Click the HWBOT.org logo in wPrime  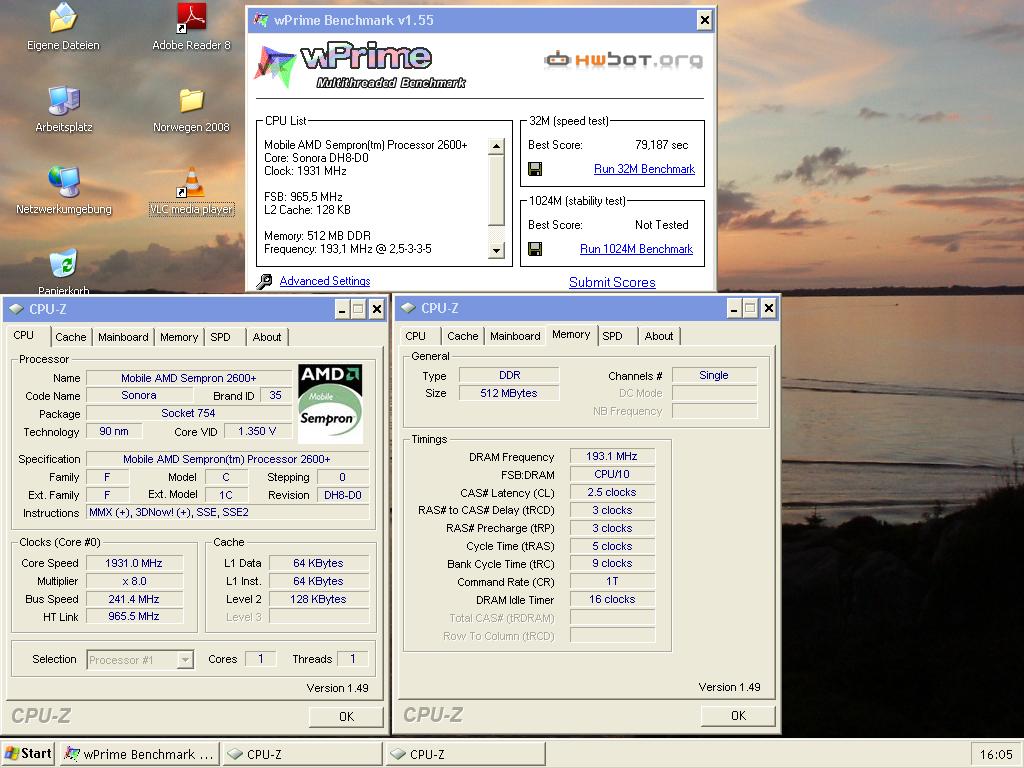(x=624, y=60)
